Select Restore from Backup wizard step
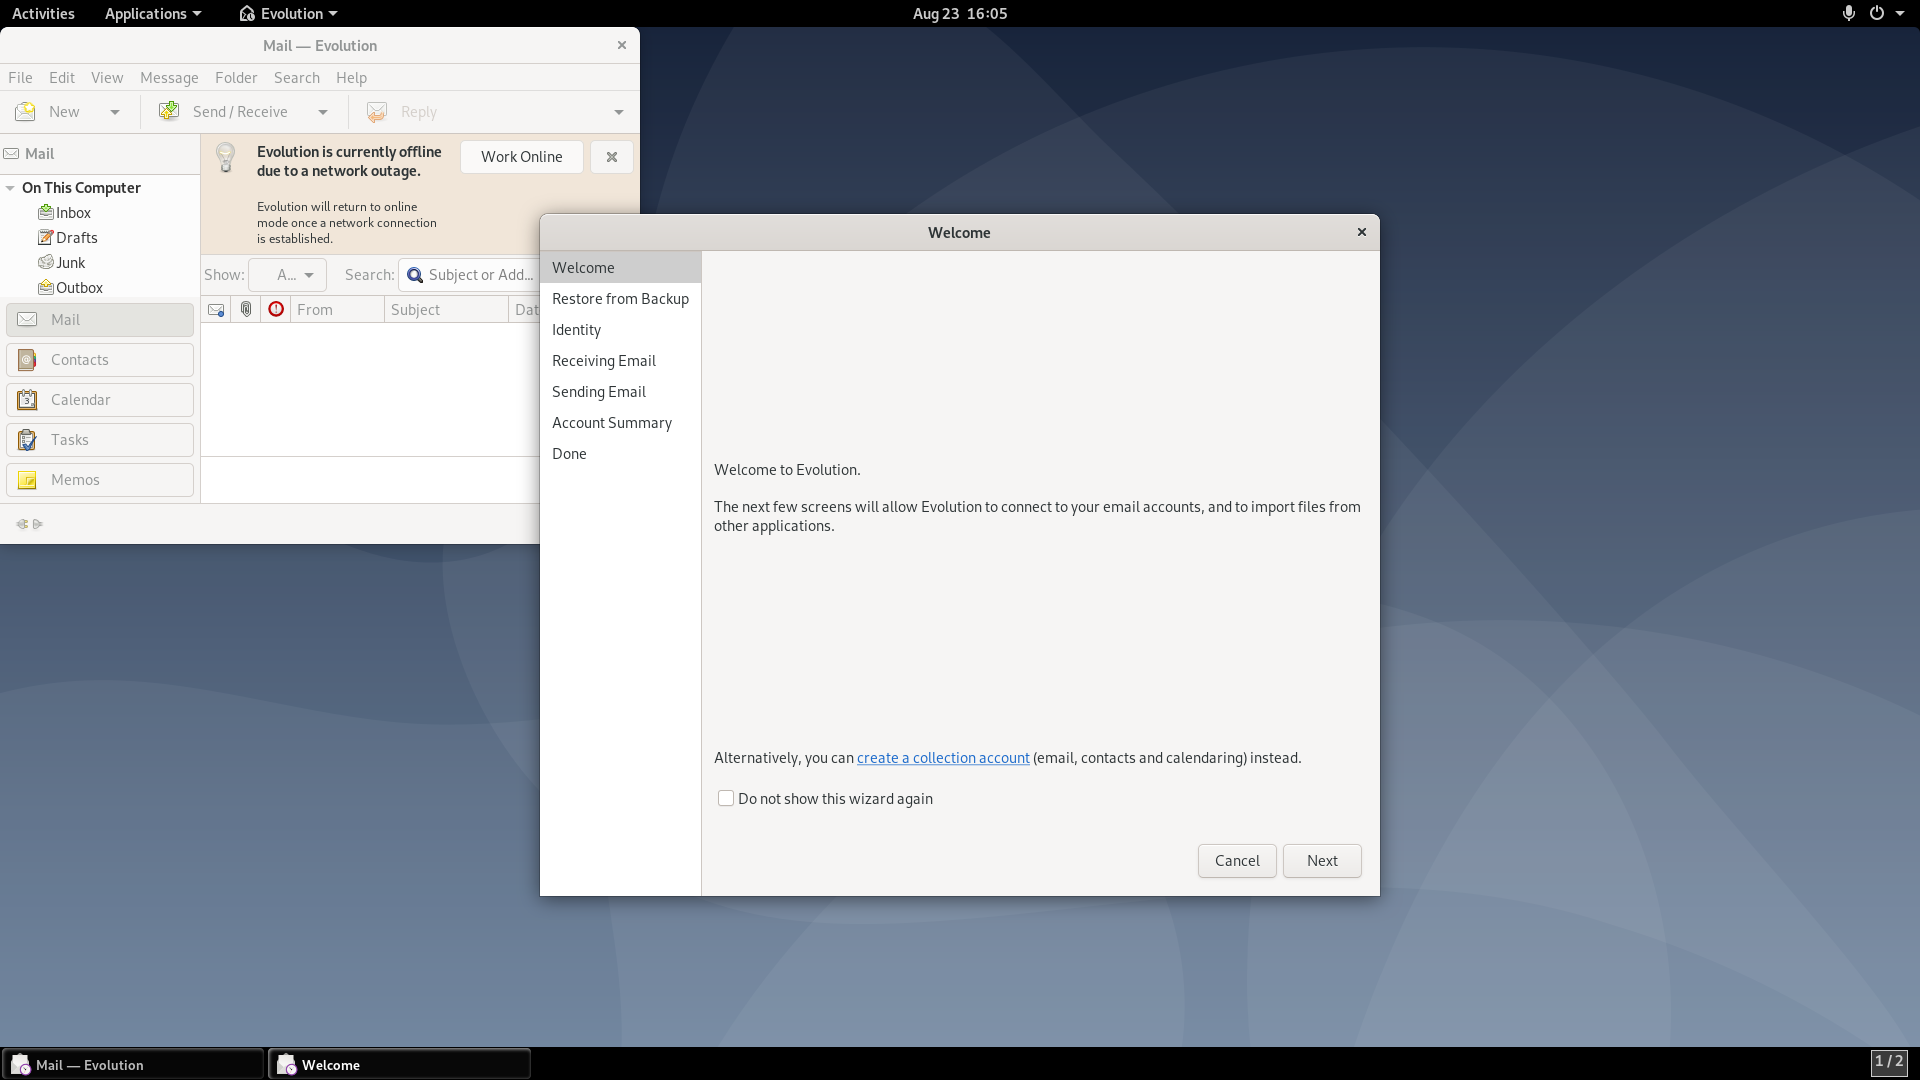 pos(620,299)
